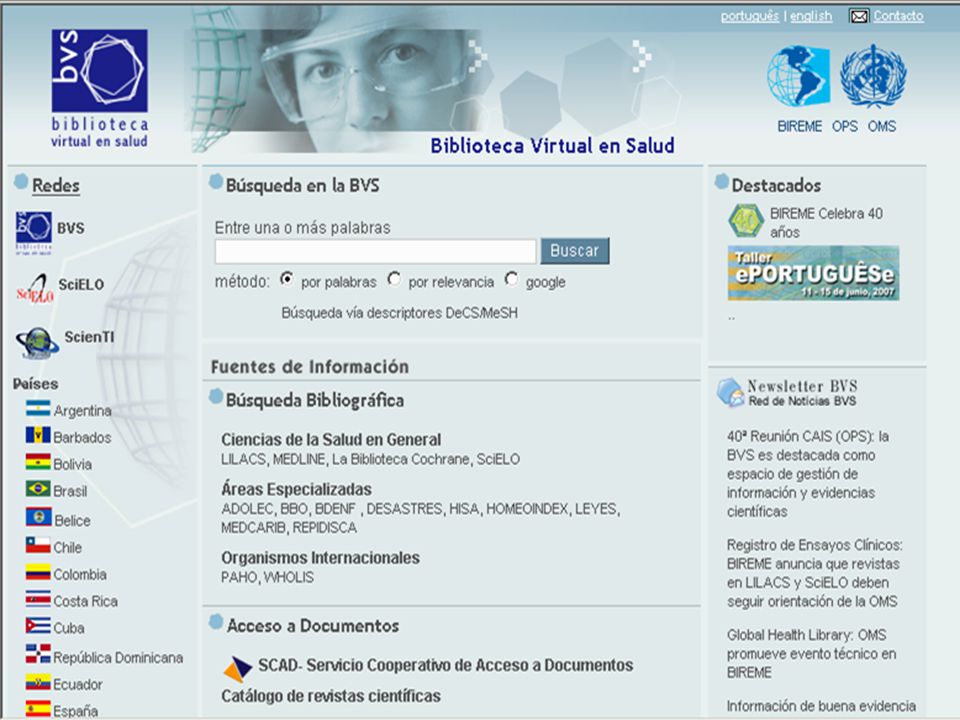Click the Brasil flag icon
This screenshot has height=720, width=960.
click(x=38, y=489)
